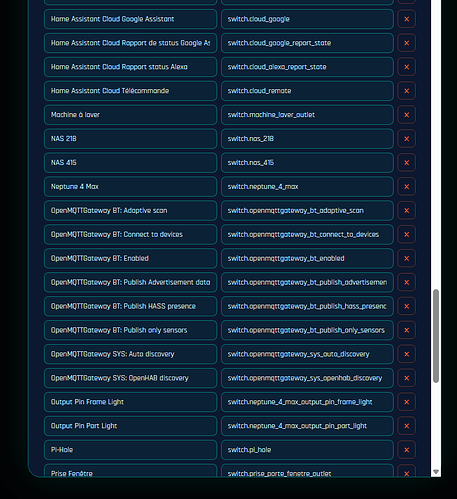Click the vertical scrollbar thumb
The width and height of the screenshot is (457, 499).
pyautogui.click(x=436, y=336)
